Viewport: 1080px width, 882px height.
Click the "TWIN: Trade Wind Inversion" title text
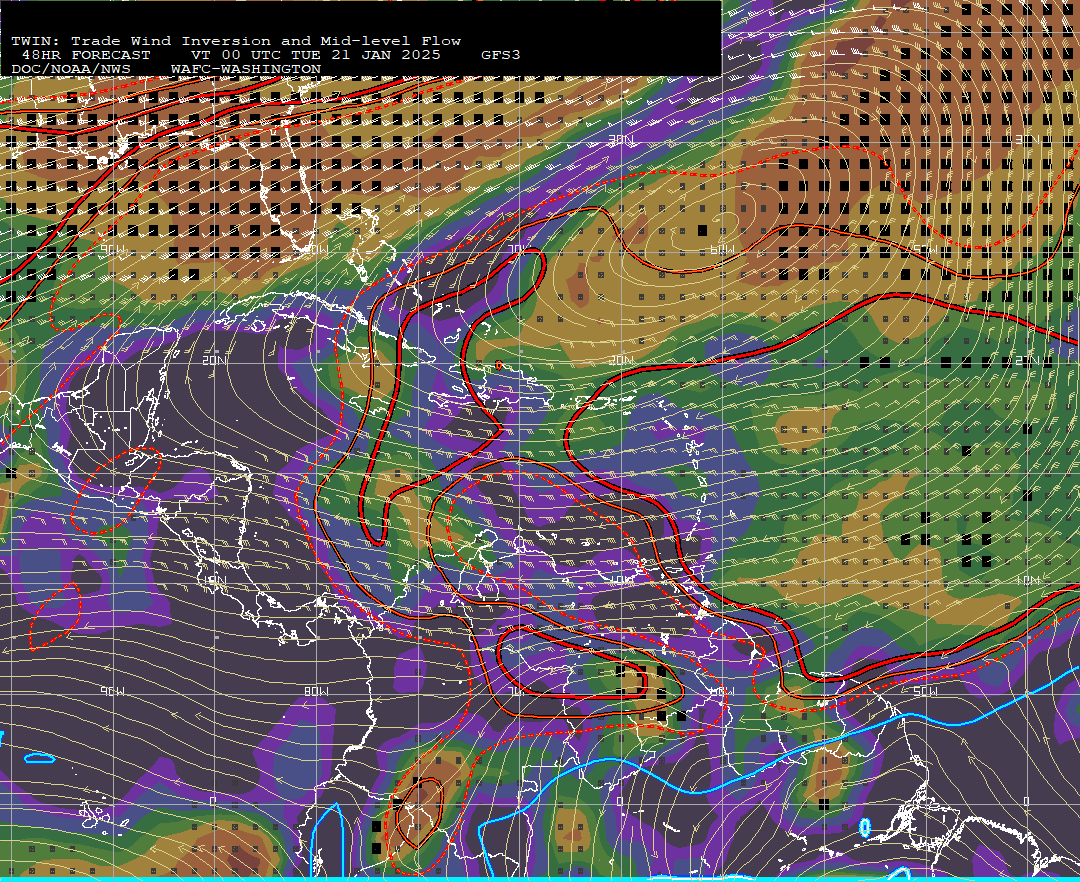click(142, 41)
